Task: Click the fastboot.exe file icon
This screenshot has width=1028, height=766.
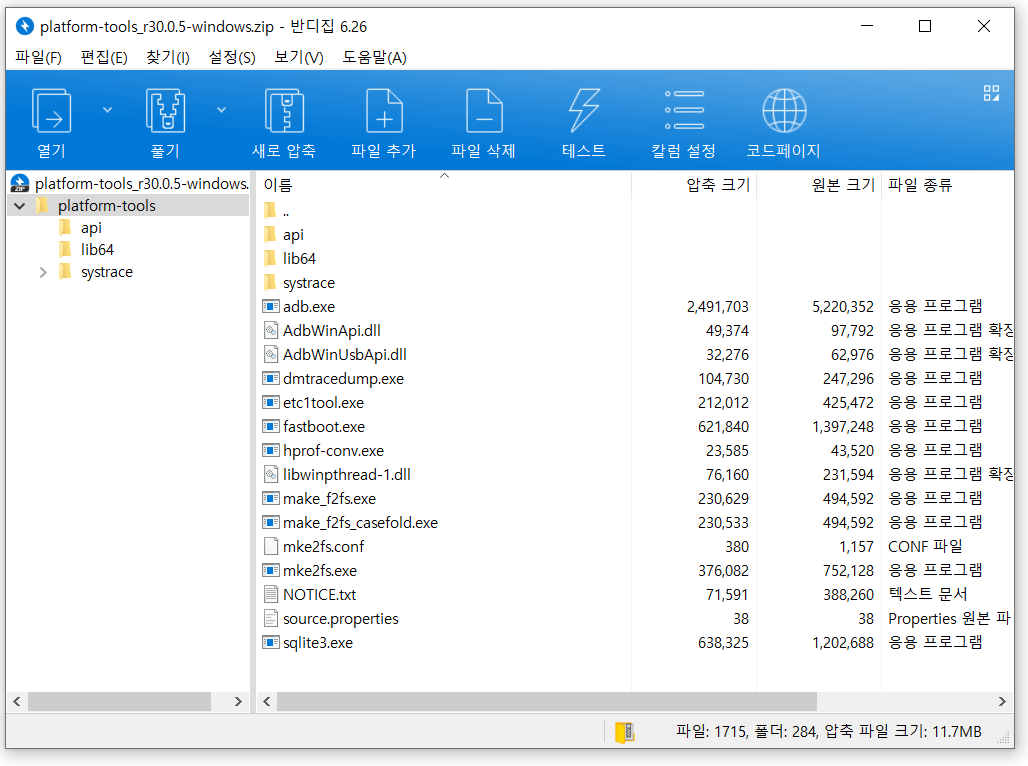Action: [271, 426]
